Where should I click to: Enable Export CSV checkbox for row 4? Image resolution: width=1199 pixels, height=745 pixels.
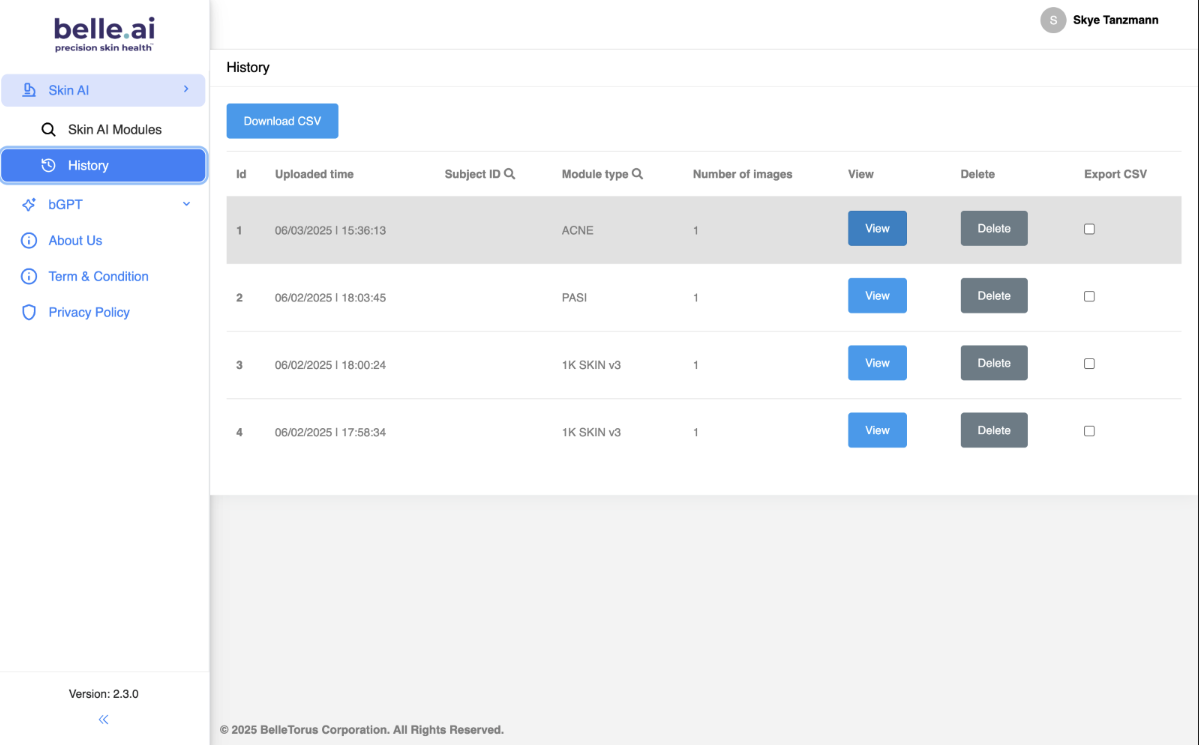1089,431
